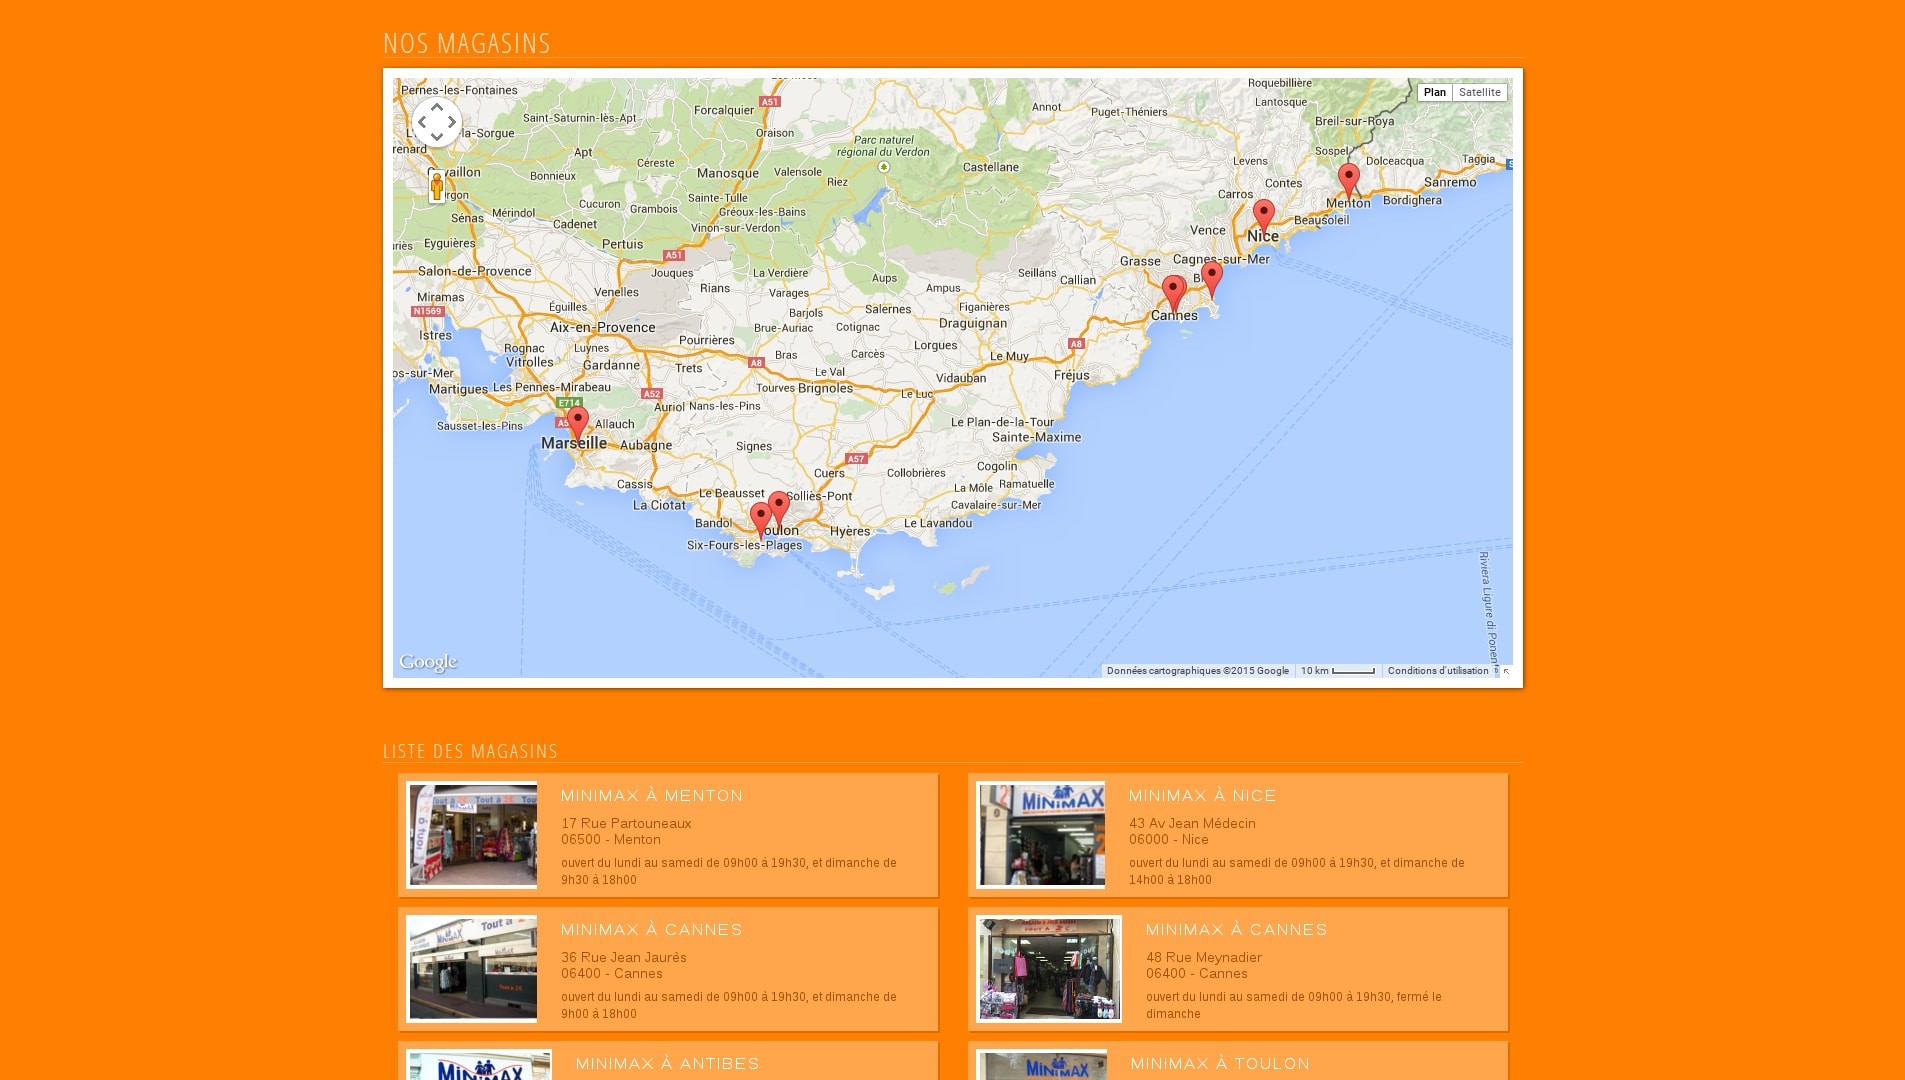Open the Antibes store photo
Image resolution: width=1905 pixels, height=1080 pixels.
480,1065
